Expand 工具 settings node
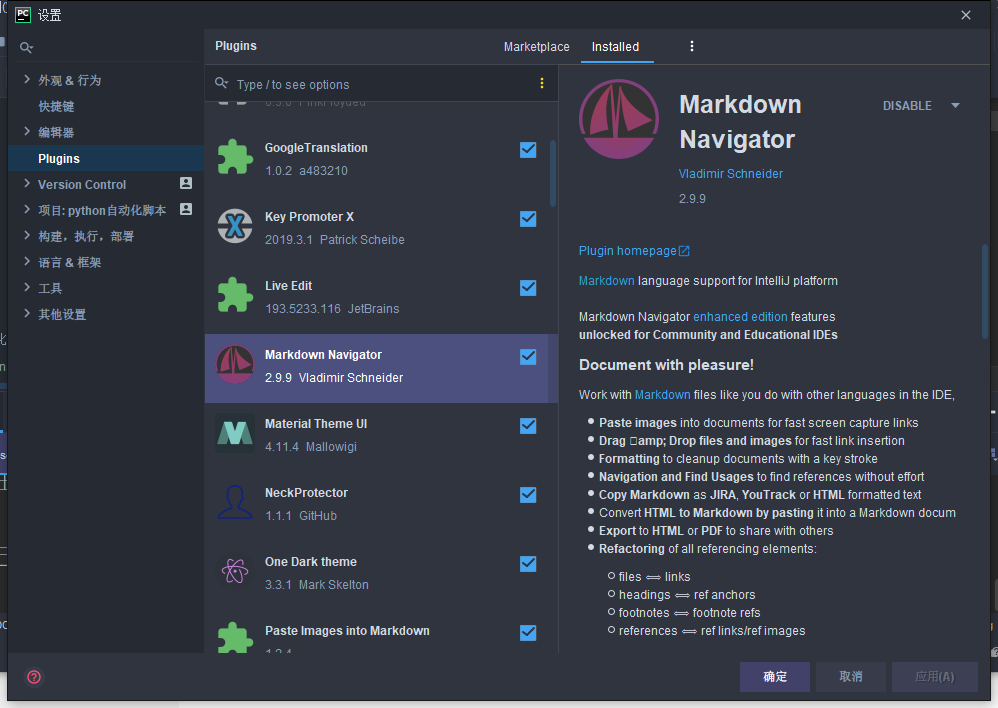998x708 pixels. (x=27, y=287)
